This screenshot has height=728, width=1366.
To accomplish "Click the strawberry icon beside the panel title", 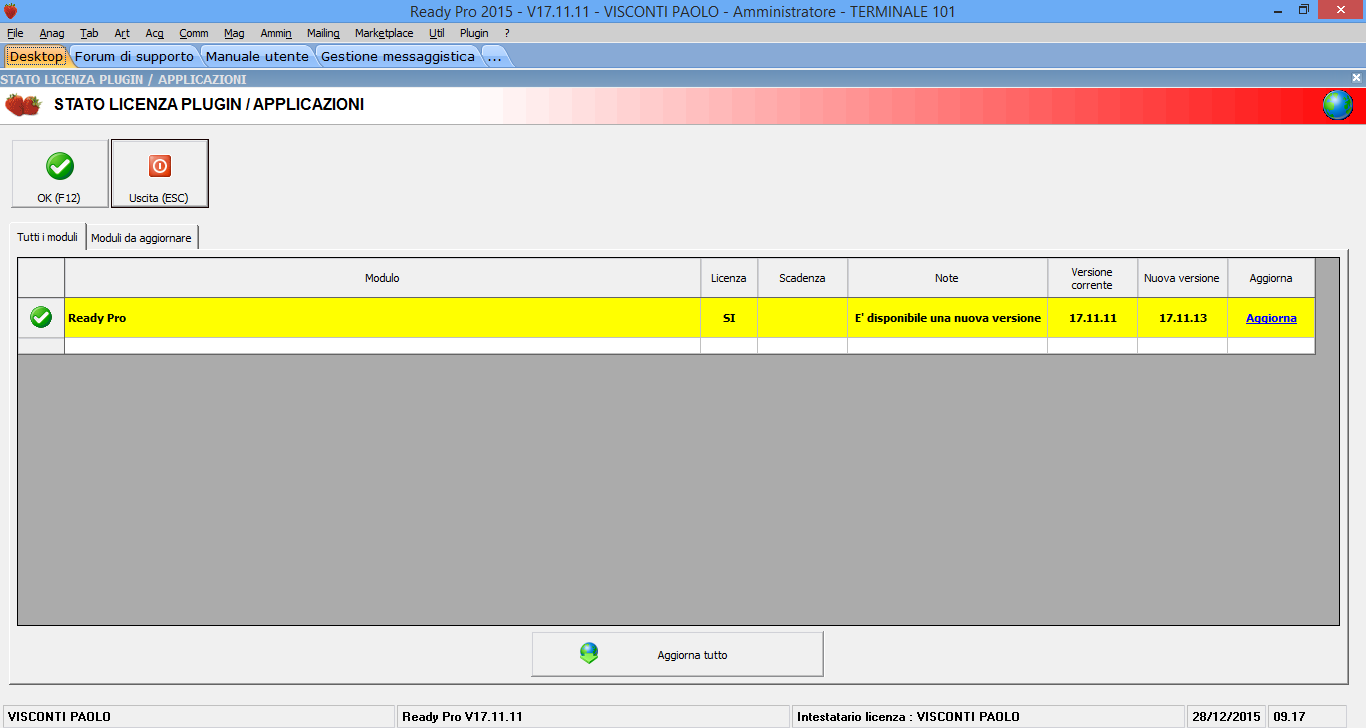I will (x=23, y=104).
